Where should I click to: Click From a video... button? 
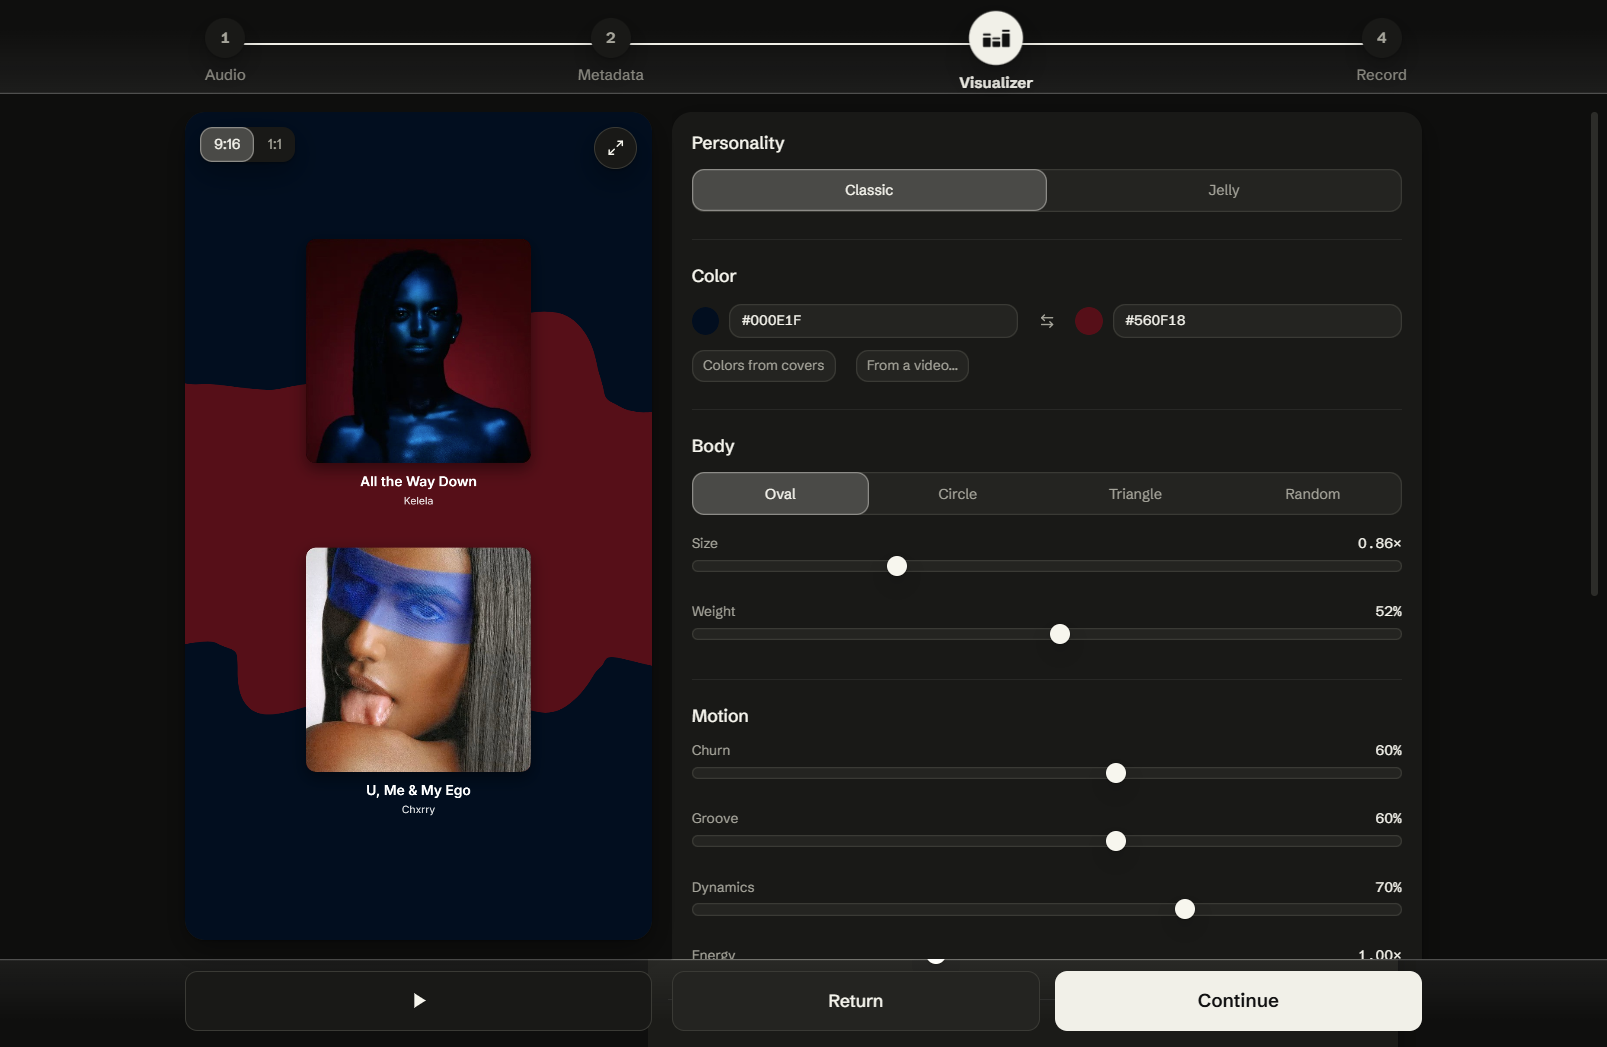coord(912,366)
